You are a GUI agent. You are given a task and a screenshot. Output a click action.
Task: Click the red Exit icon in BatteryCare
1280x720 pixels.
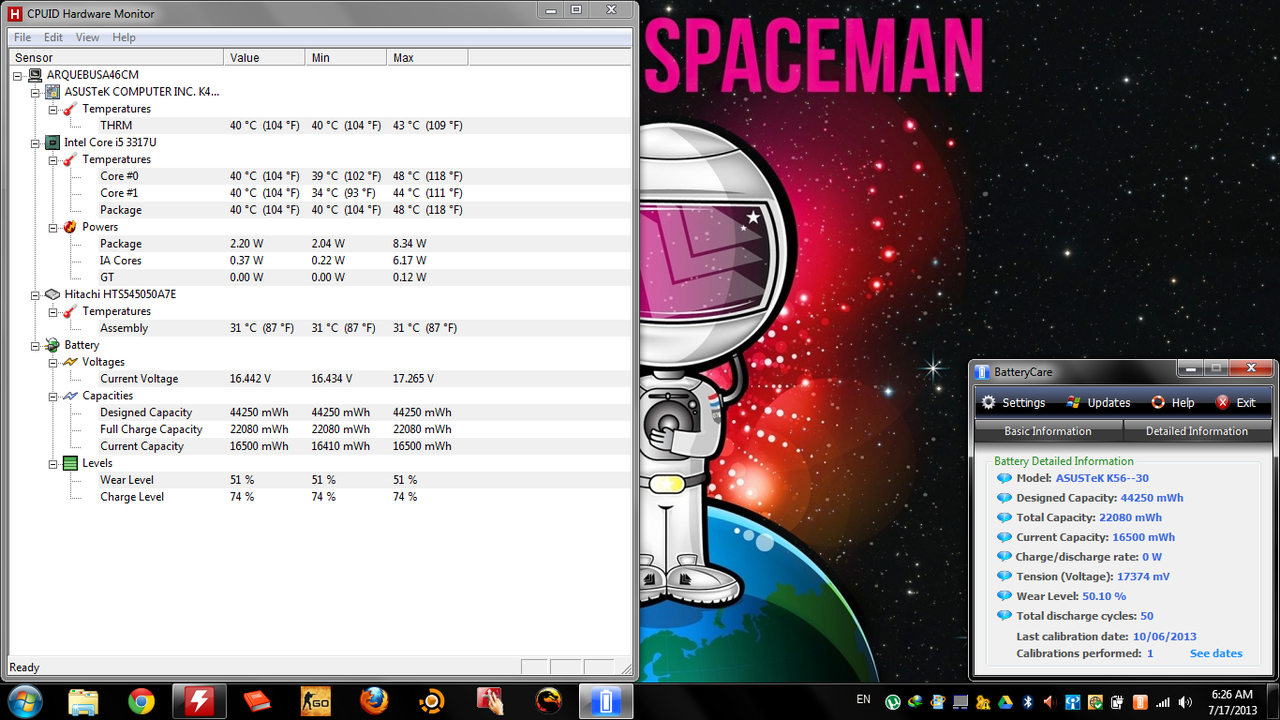coord(1222,402)
